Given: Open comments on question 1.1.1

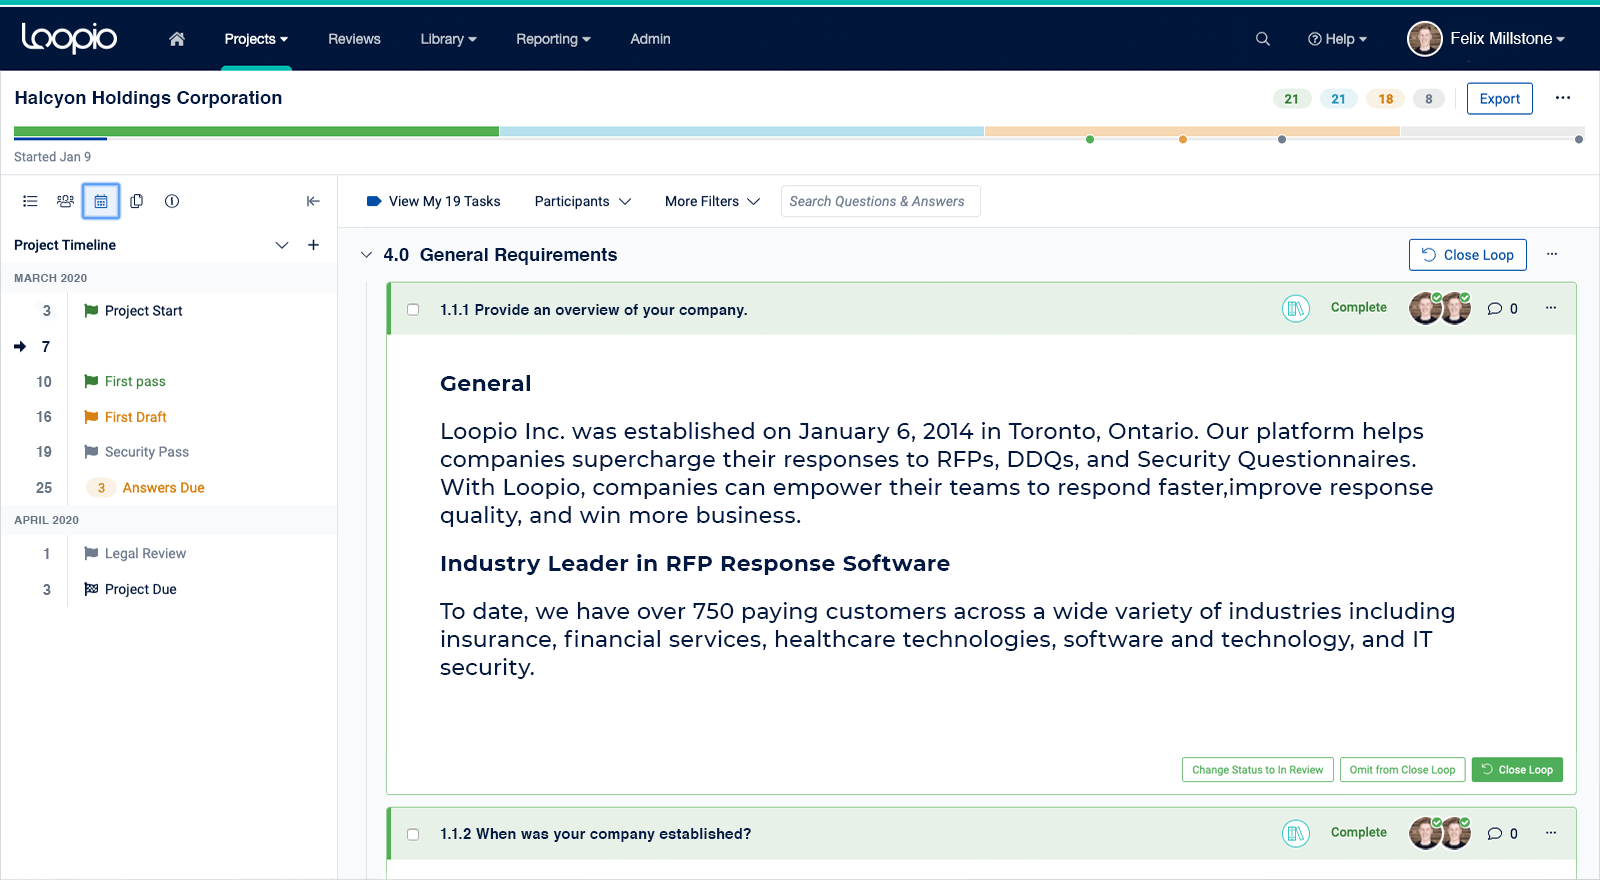Looking at the screenshot, I should coord(1495,309).
